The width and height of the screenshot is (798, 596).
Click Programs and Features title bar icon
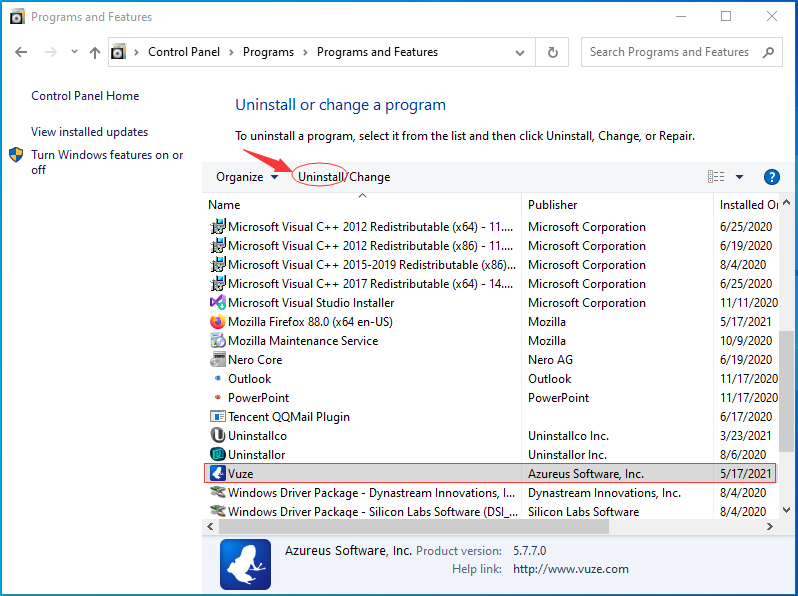pyautogui.click(x=17, y=17)
